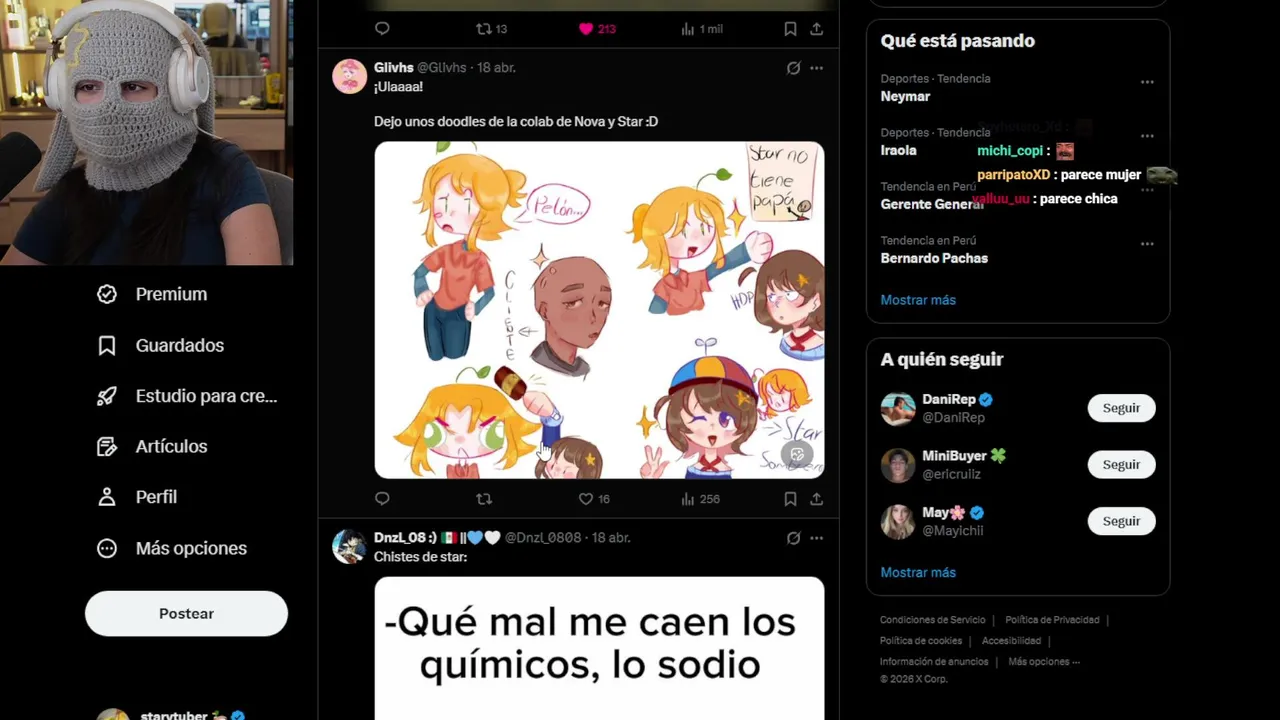Reply to the Glivhs doodles tweet

382,499
